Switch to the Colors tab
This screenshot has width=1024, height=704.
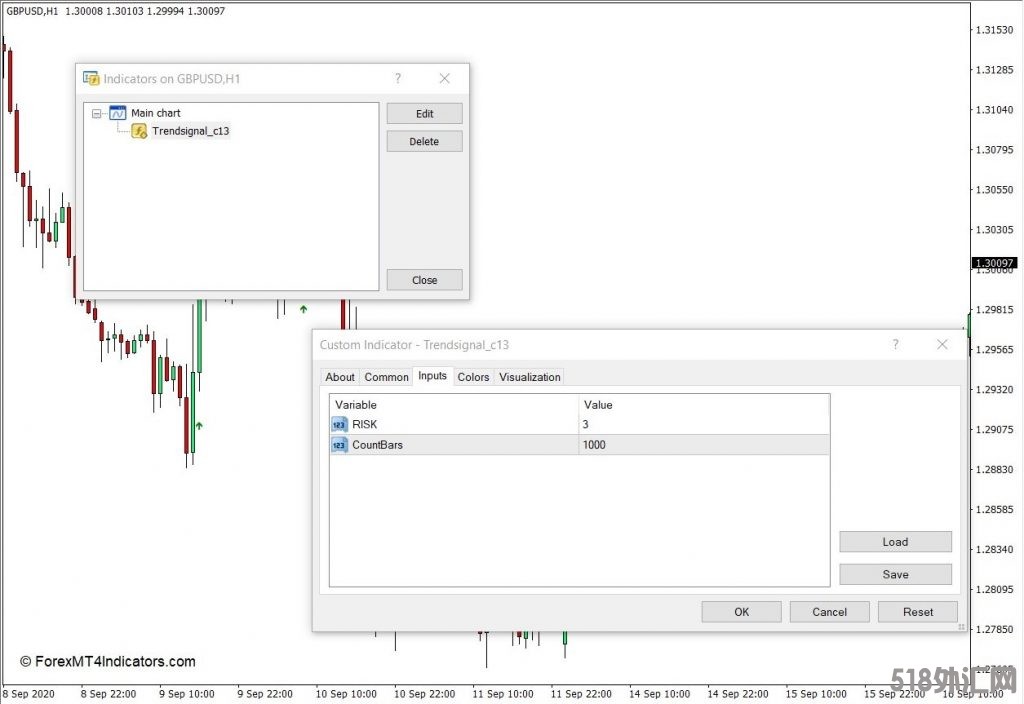(473, 377)
